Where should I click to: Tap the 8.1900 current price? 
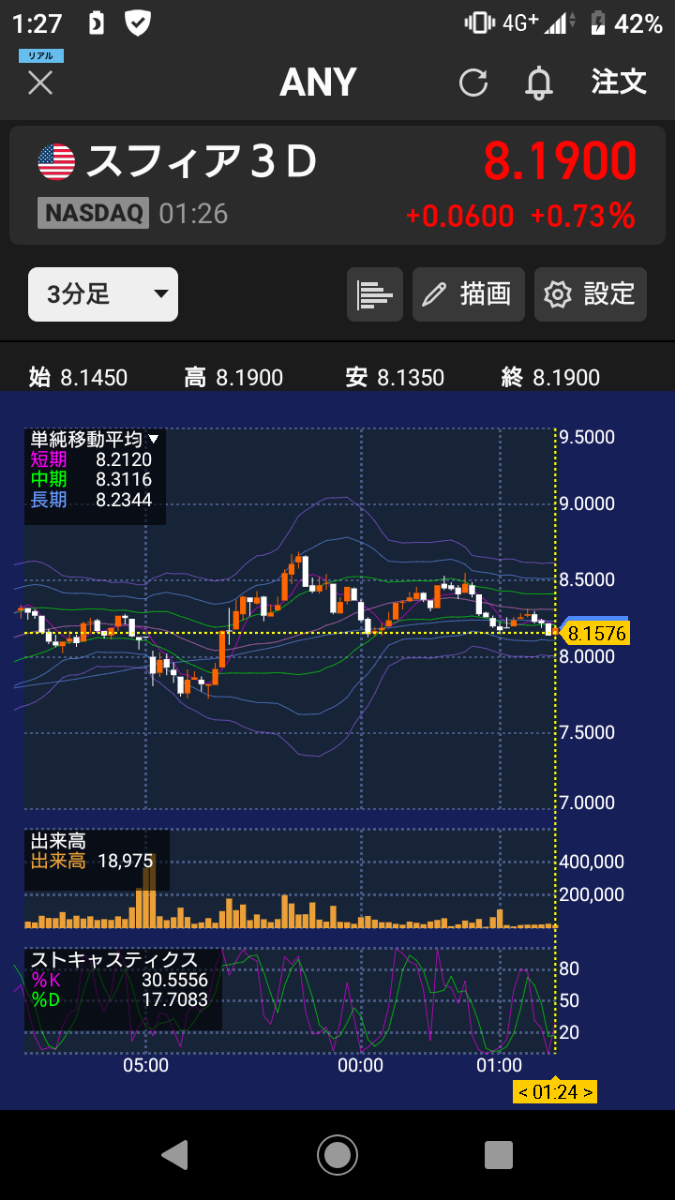[560, 162]
